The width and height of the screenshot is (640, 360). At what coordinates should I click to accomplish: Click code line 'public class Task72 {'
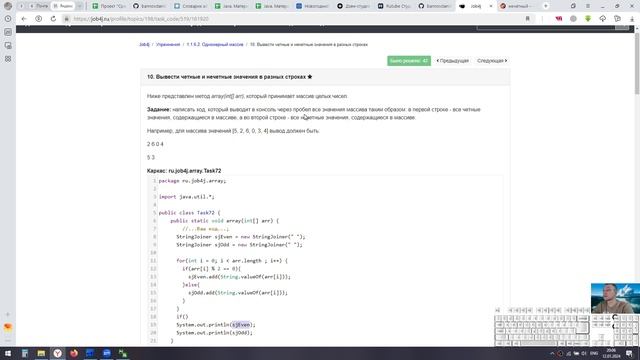tap(189, 213)
